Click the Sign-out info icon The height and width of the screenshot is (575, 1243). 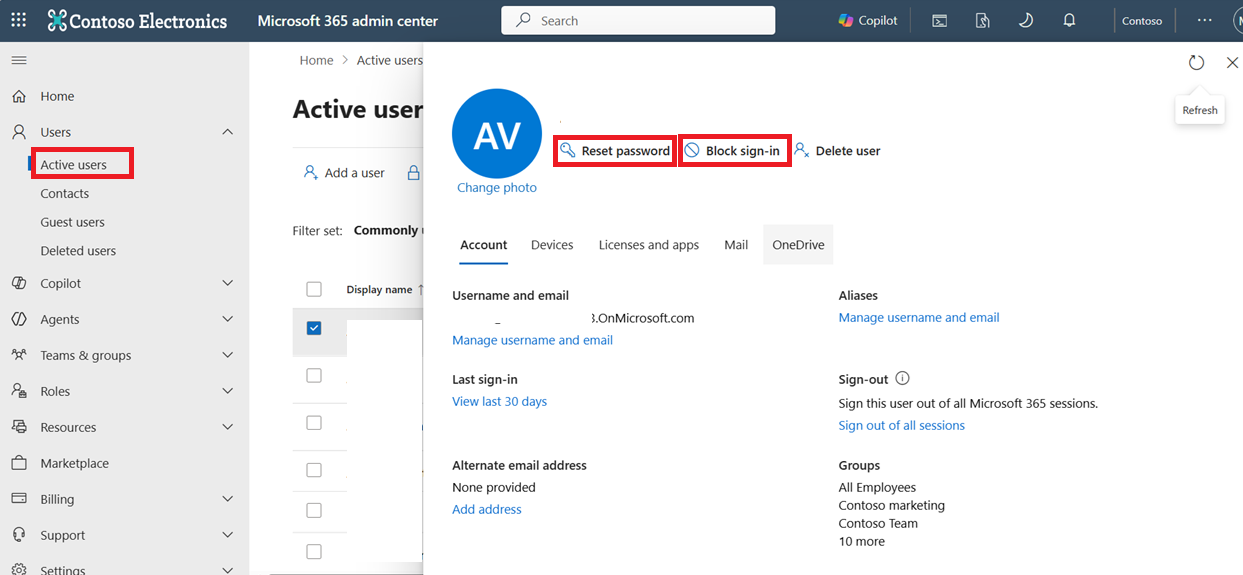point(902,379)
